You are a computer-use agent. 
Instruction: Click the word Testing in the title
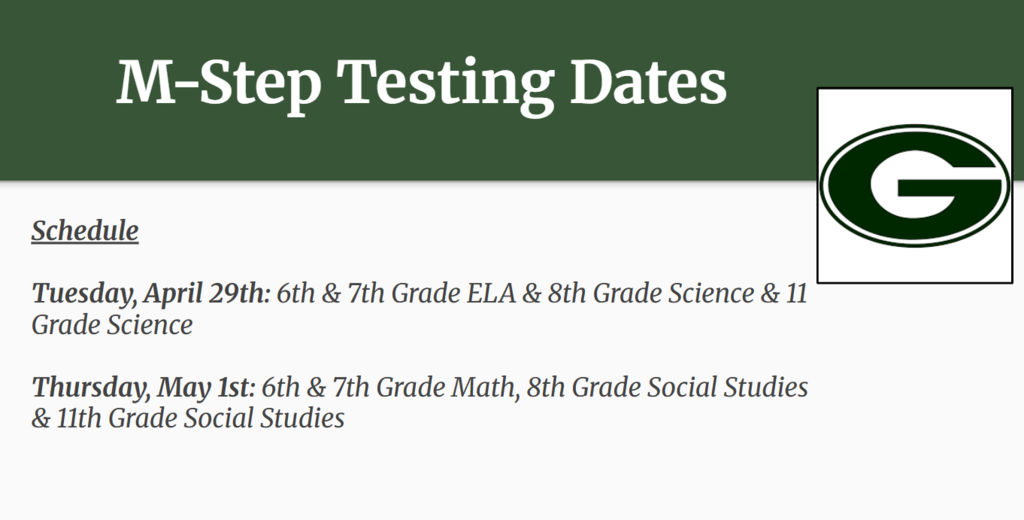[445, 85]
